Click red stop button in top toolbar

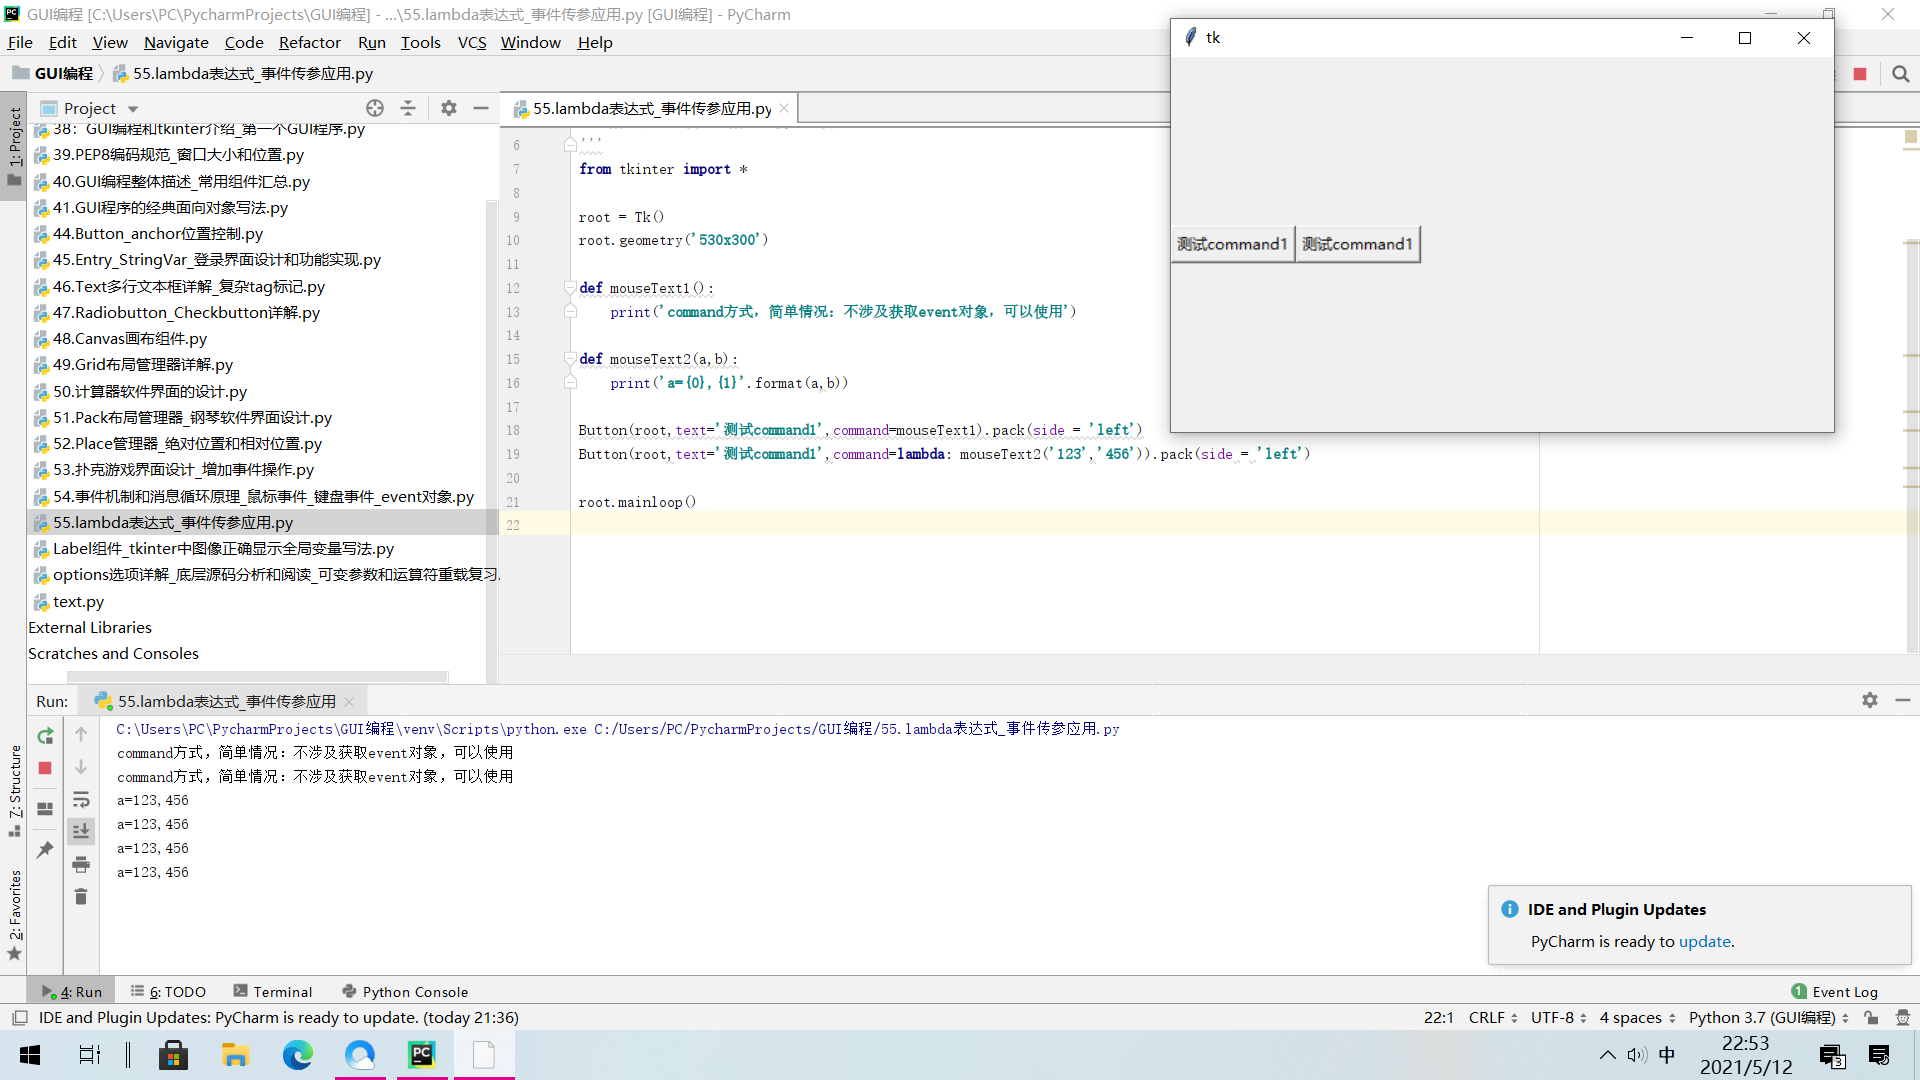pyautogui.click(x=1860, y=74)
